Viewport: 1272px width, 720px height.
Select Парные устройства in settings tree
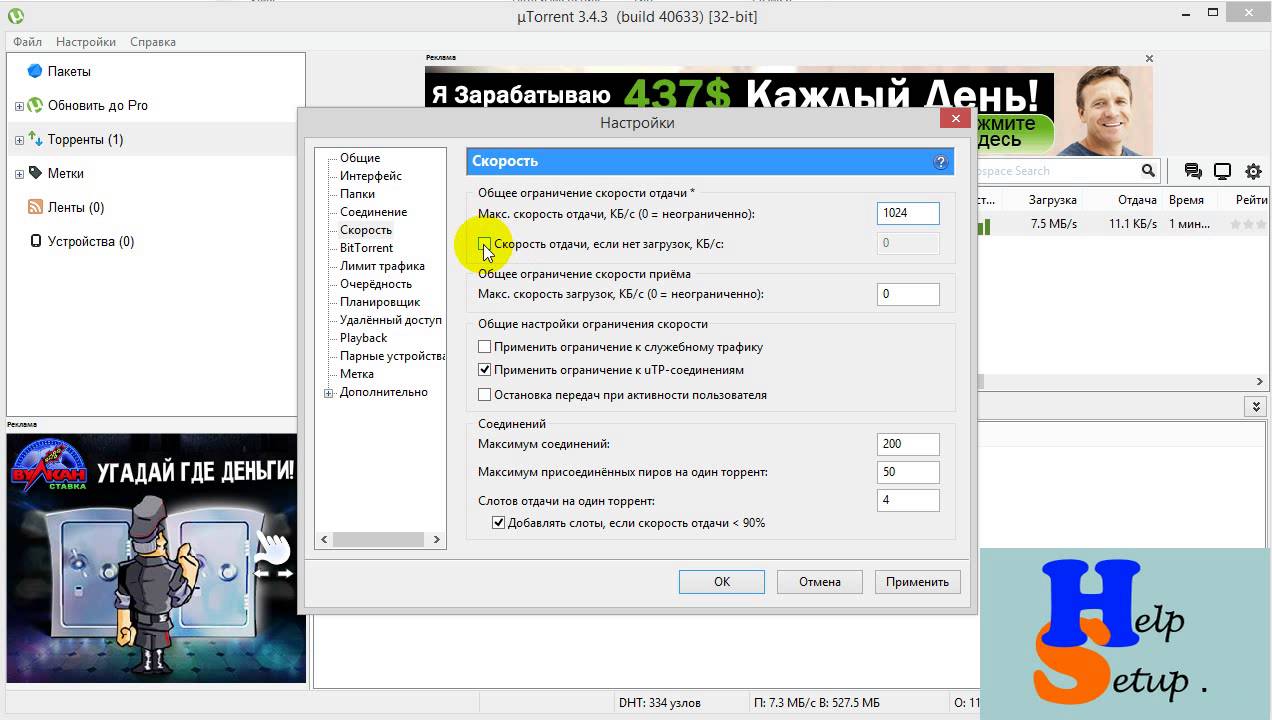(x=392, y=356)
